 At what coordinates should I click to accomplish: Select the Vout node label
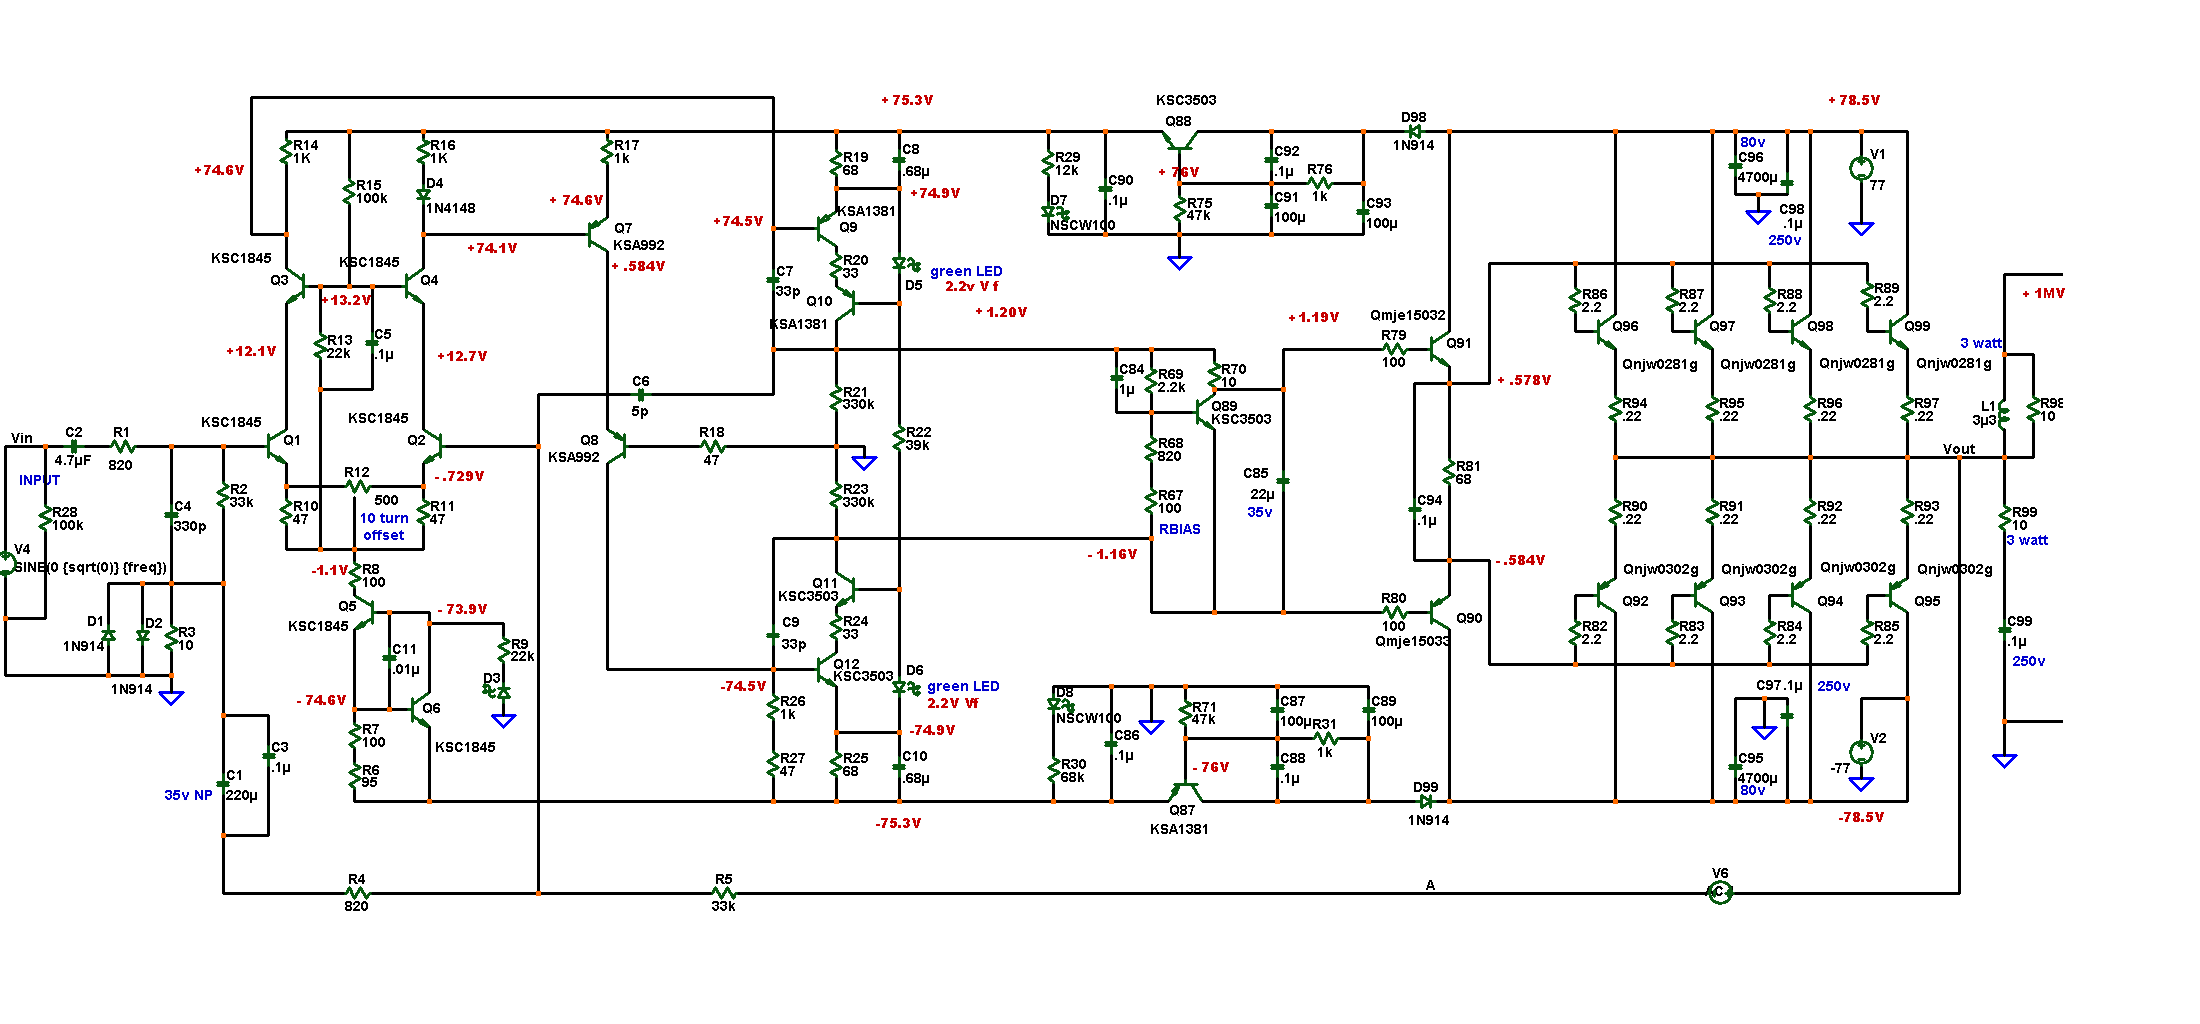[1959, 449]
